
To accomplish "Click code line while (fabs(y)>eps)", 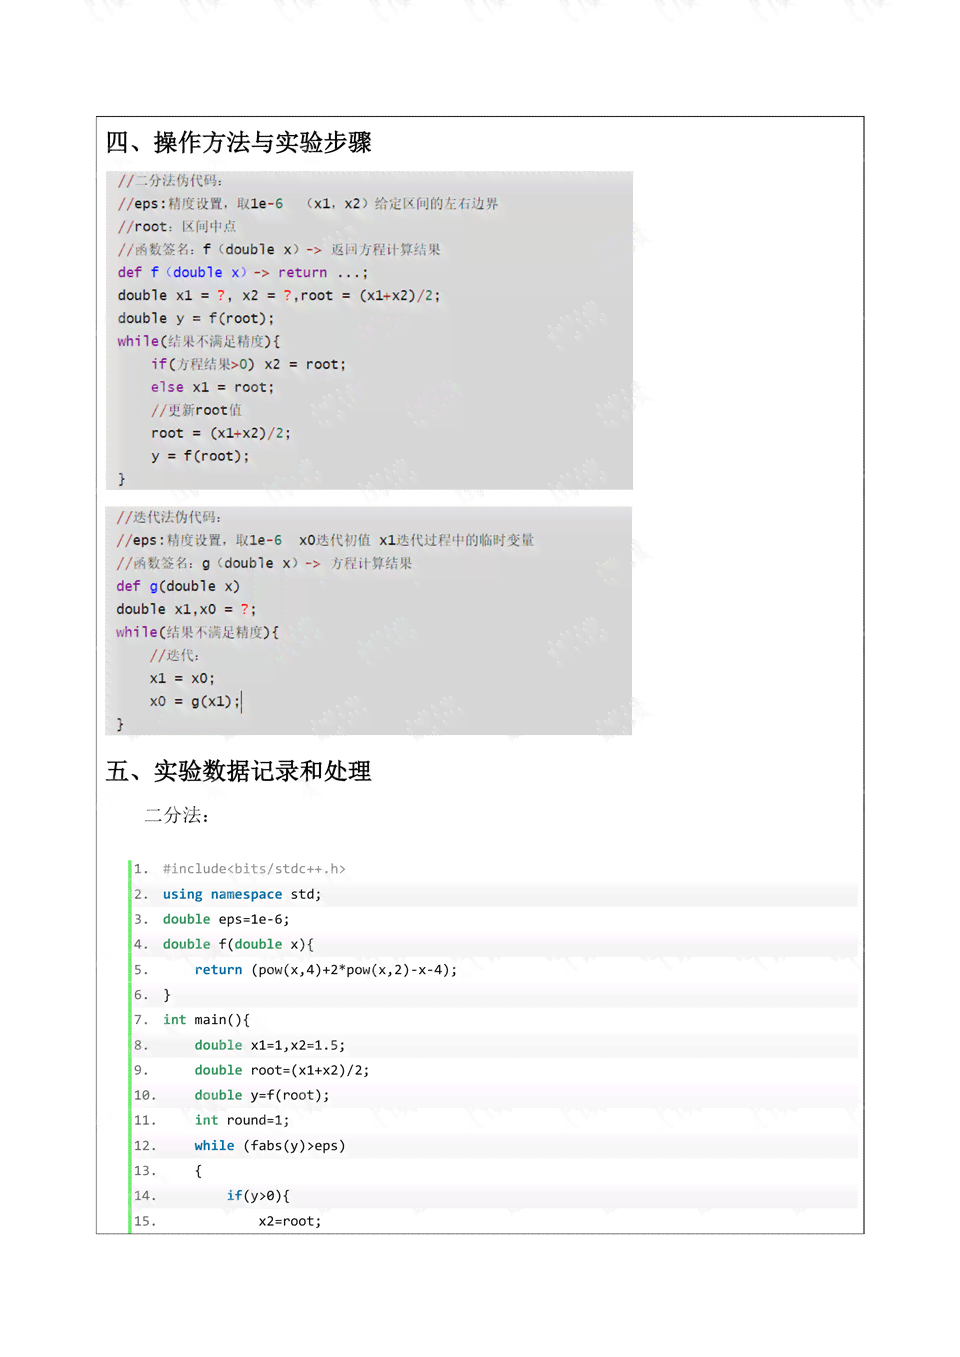I will [270, 1146].
